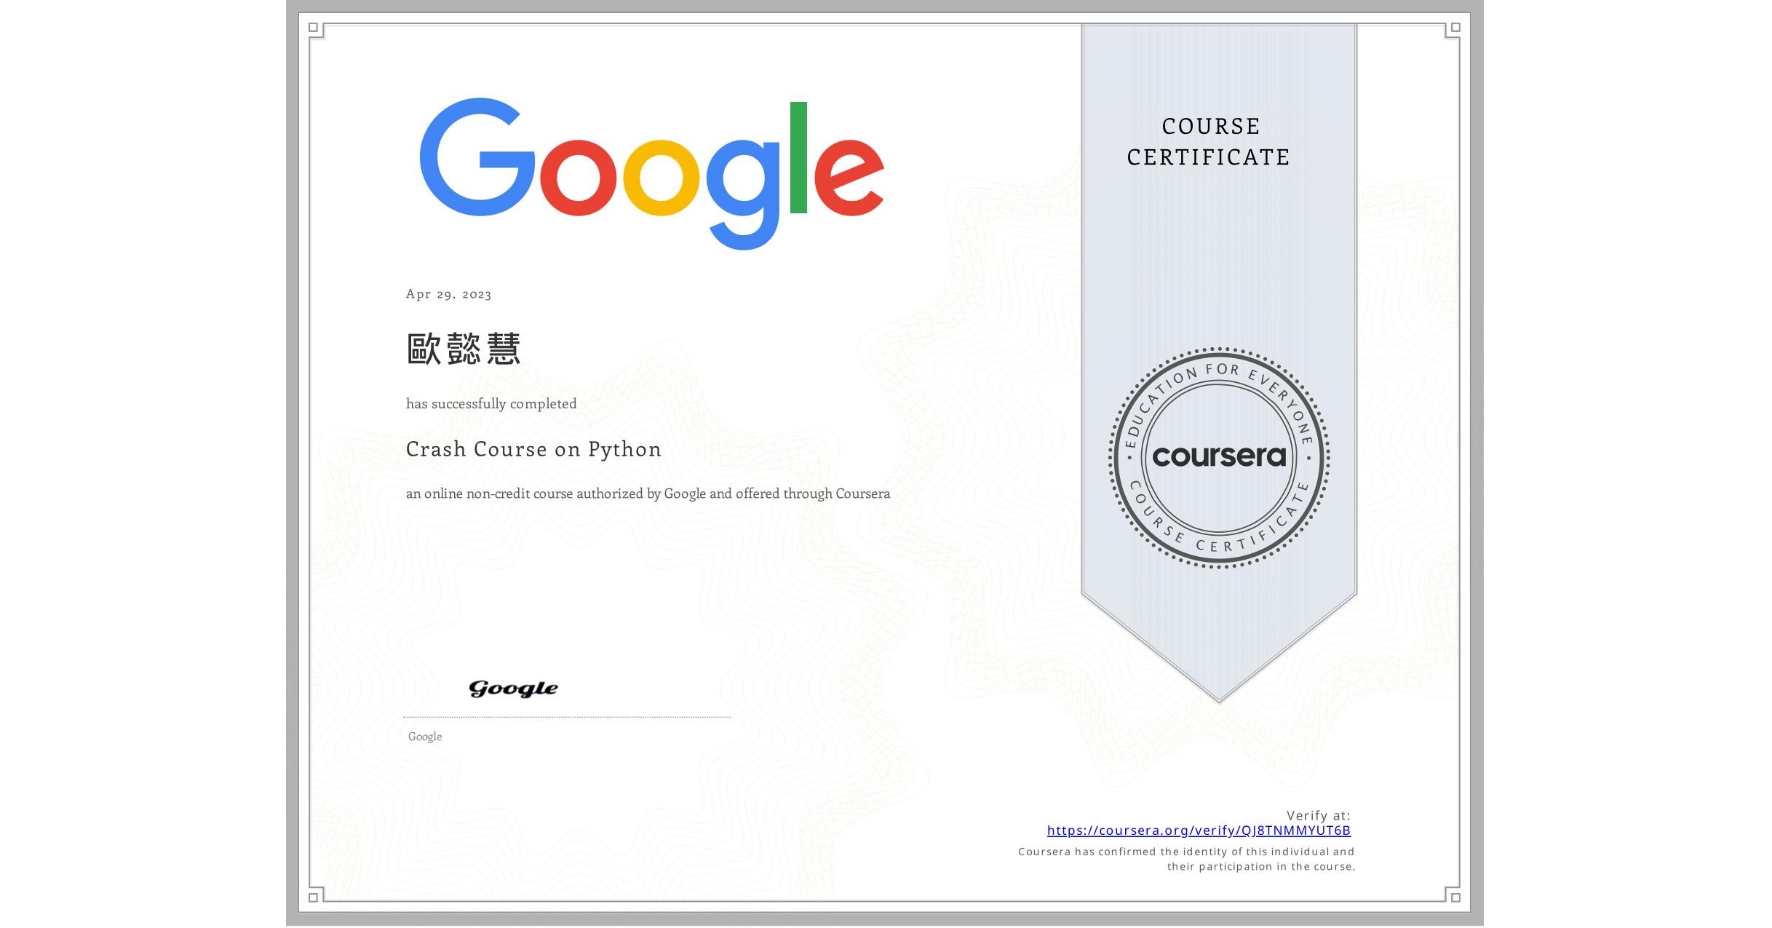This screenshot has width=1772, height=928.
Task: Select the small 'Google' label below signature line
Action: pyautogui.click(x=424, y=736)
